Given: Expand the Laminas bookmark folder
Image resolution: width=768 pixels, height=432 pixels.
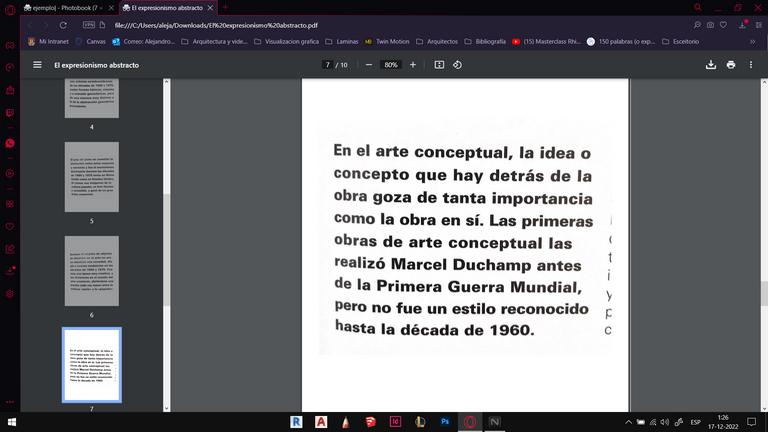Looking at the screenshot, I should 342,42.
